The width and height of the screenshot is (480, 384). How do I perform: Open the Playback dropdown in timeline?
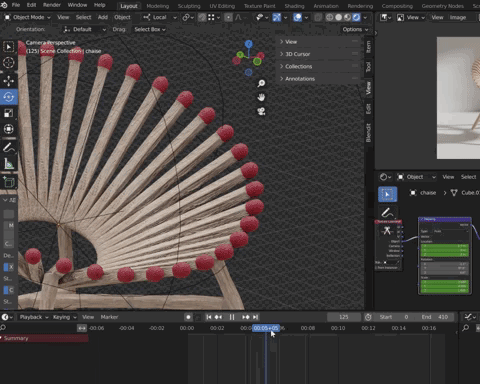click(34, 317)
